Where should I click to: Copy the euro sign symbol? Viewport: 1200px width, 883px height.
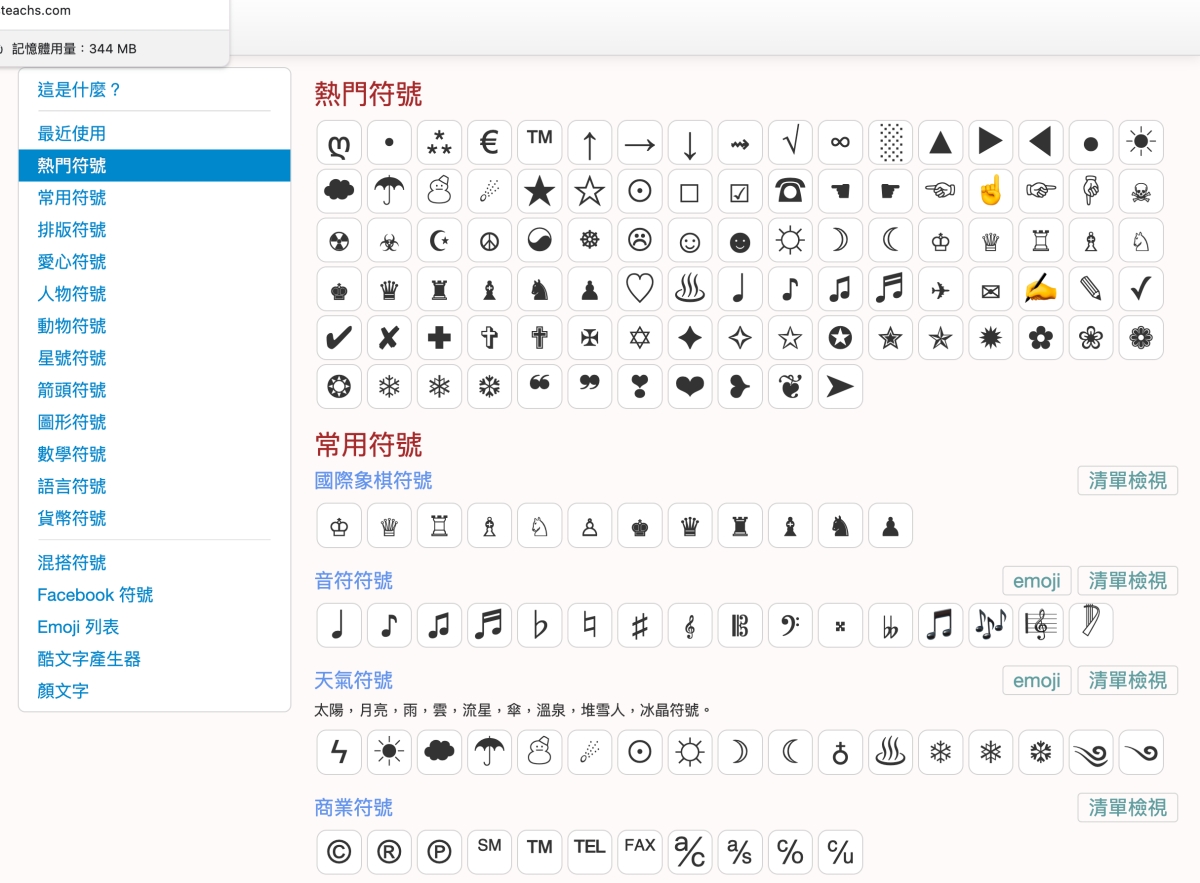489,143
